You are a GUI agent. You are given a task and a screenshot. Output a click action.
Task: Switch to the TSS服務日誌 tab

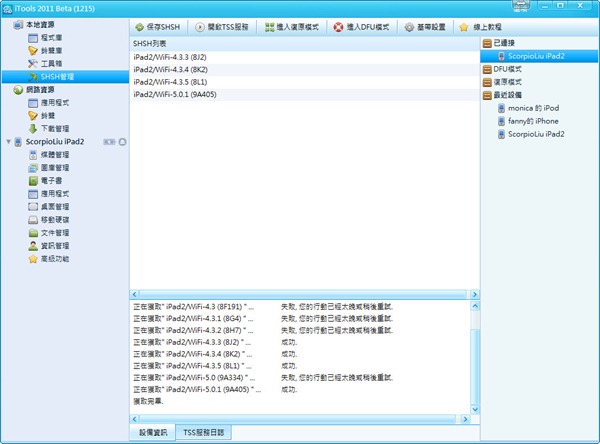(204, 433)
